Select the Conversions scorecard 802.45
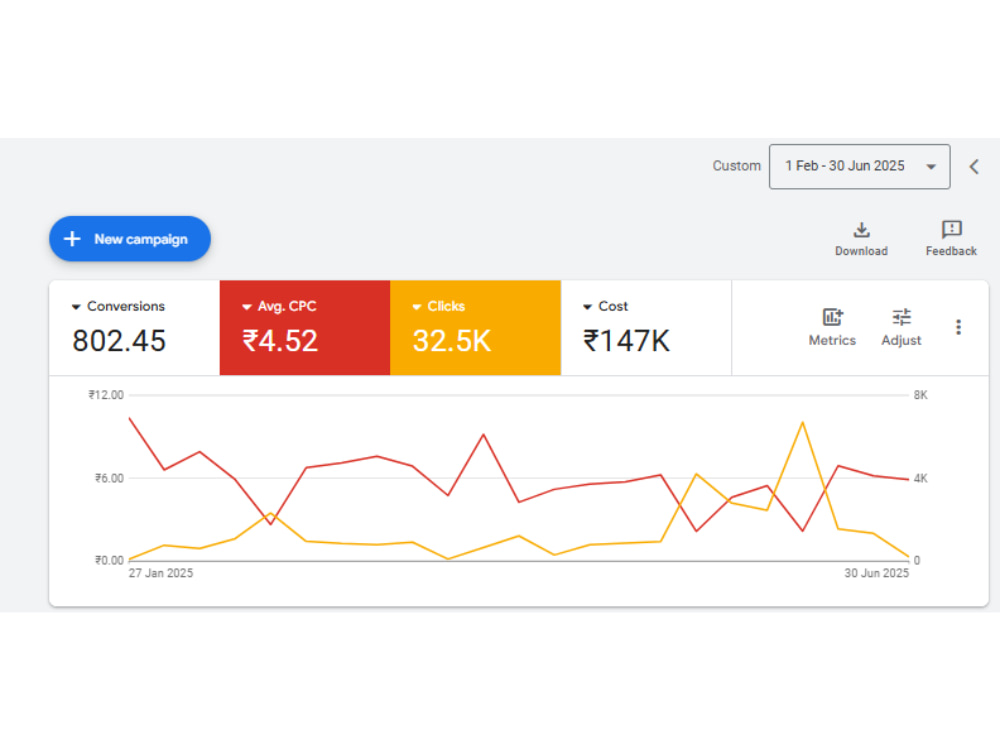The height and width of the screenshot is (750, 1000). pos(135,328)
